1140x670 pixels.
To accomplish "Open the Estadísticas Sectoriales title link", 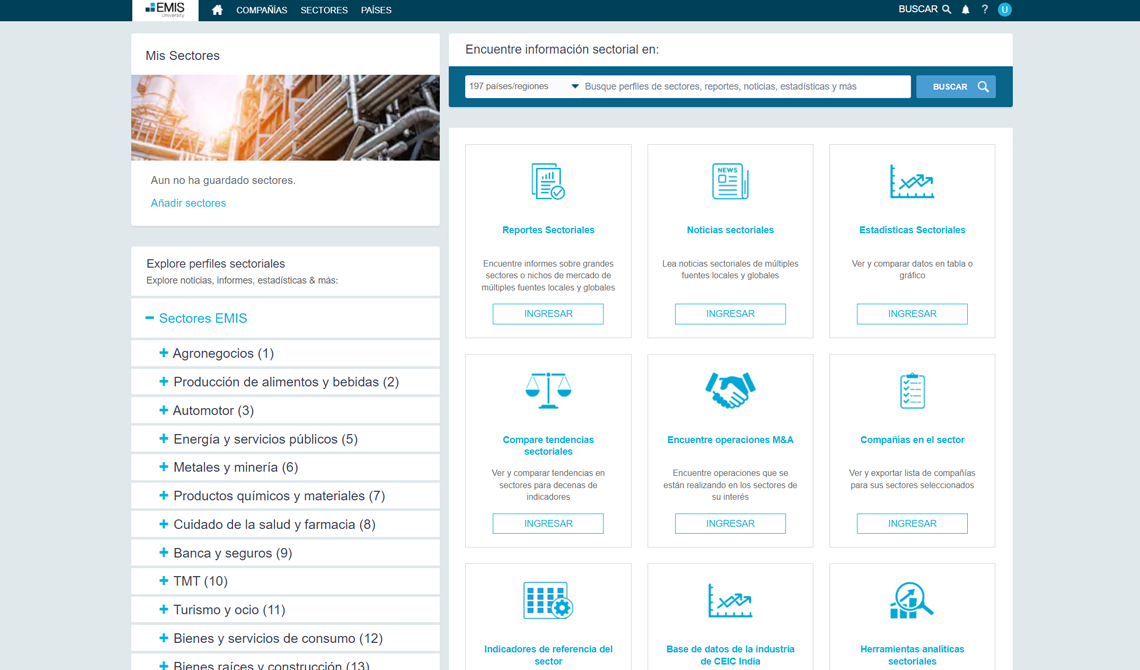I will 912,230.
